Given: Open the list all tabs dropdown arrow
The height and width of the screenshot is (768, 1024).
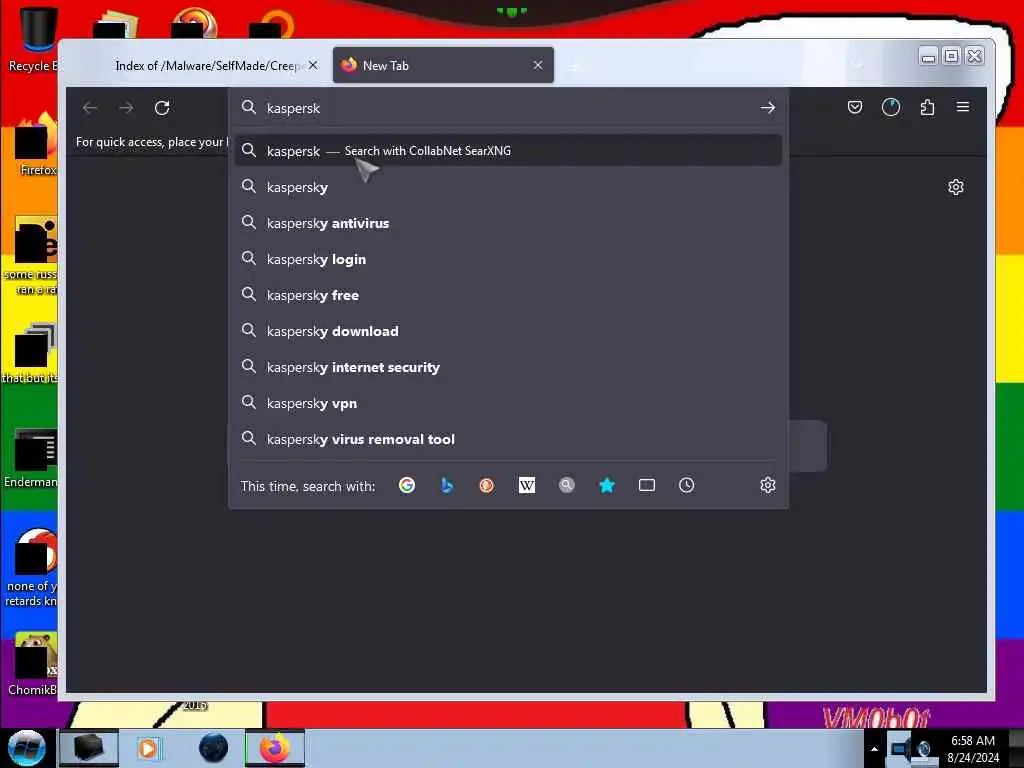Looking at the screenshot, I should [857, 65].
